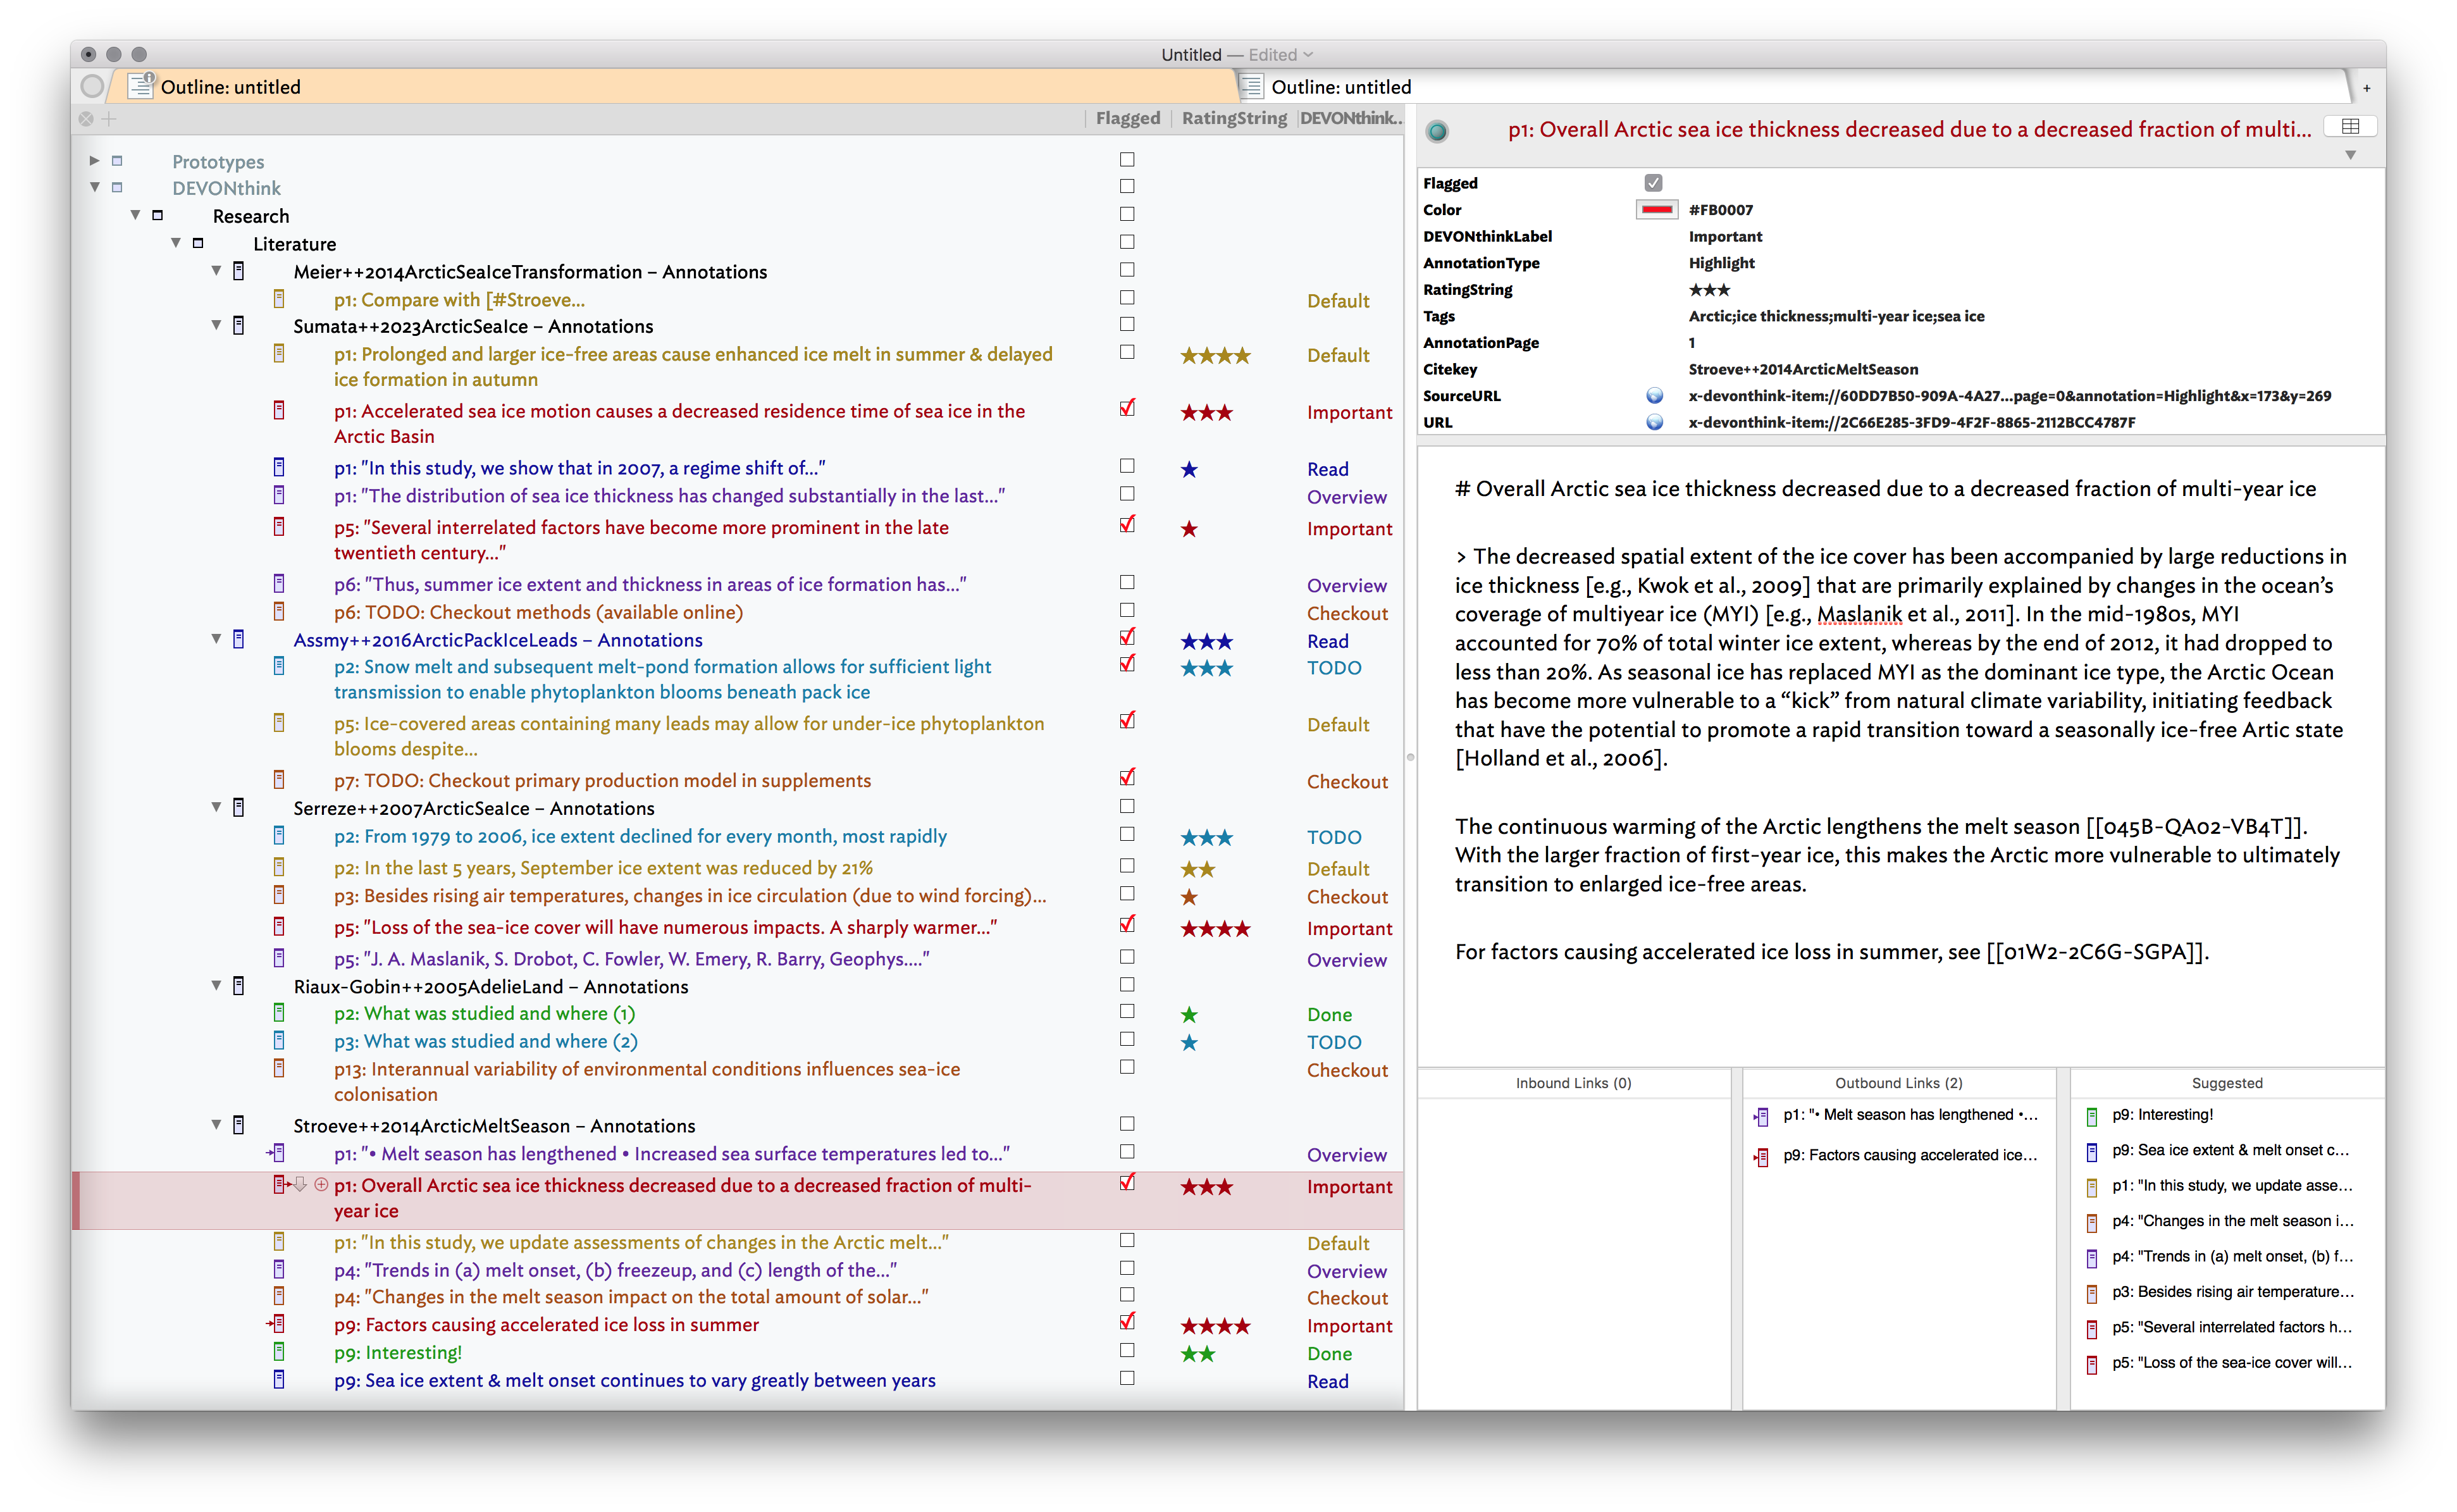The image size is (2457, 1512).
Task: Click note icon of Riaux-Gobin++2005AdelieLand container
Action: (238, 986)
